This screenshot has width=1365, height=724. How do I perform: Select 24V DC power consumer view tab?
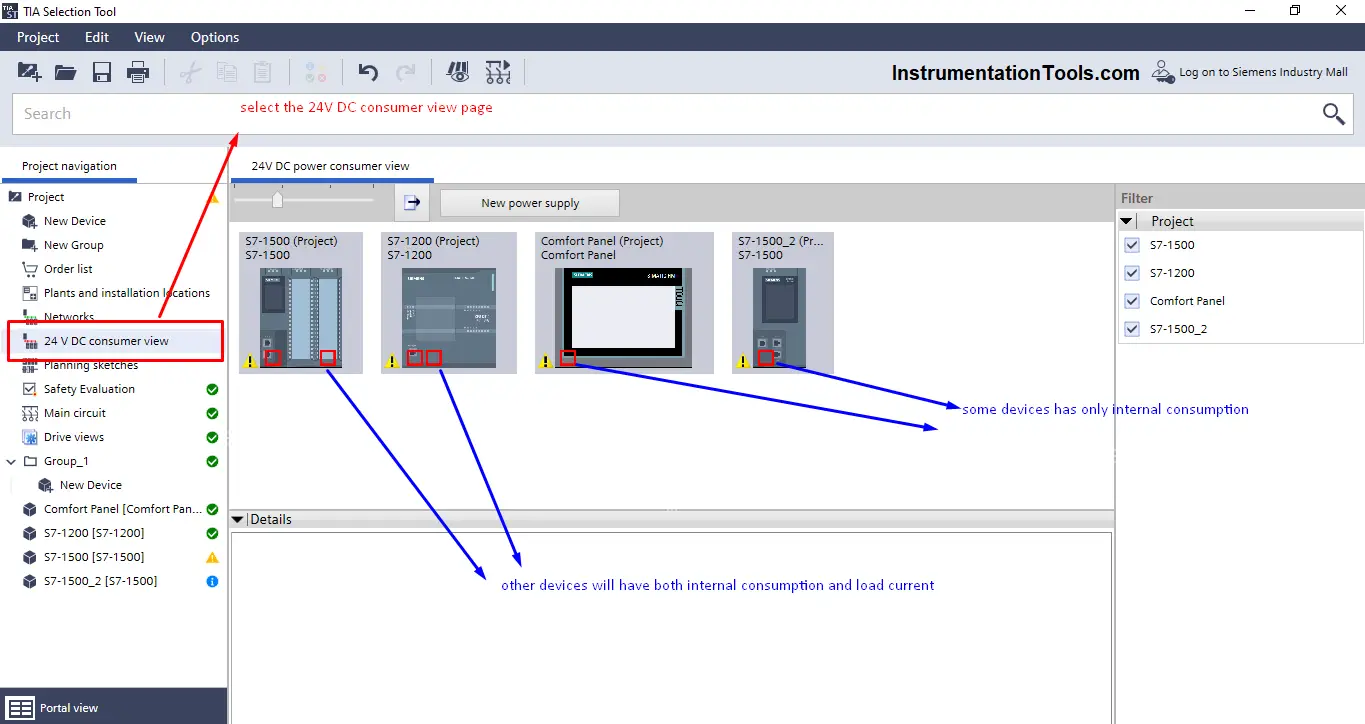330,166
